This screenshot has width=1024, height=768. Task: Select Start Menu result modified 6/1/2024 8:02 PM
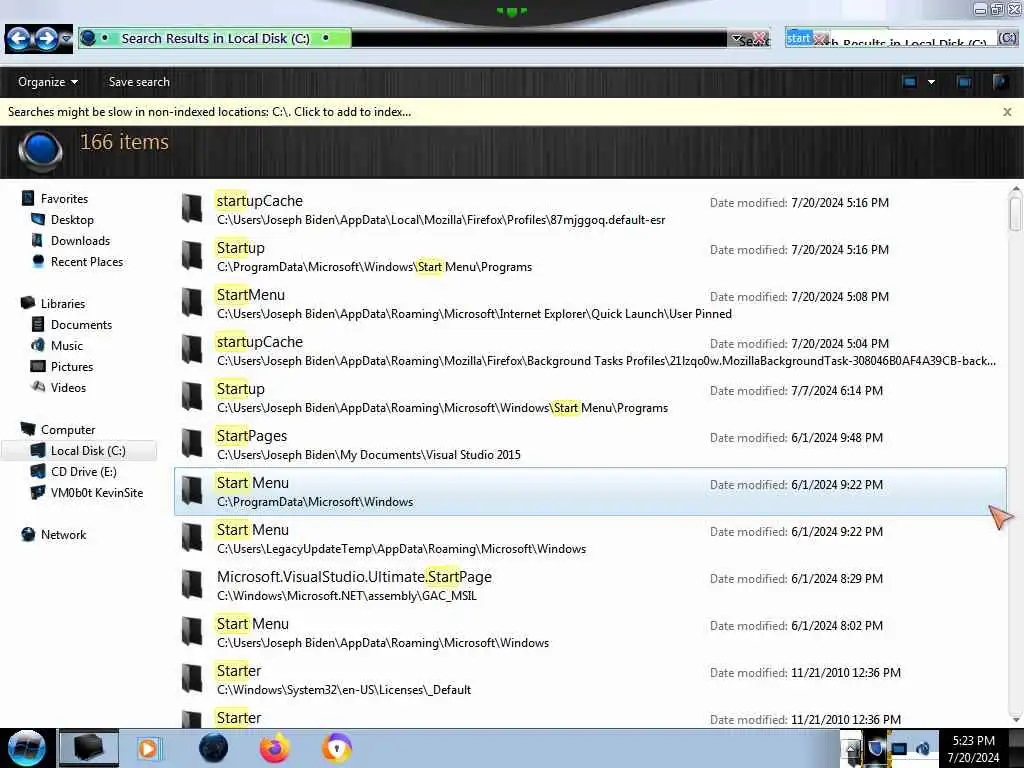tap(590, 632)
